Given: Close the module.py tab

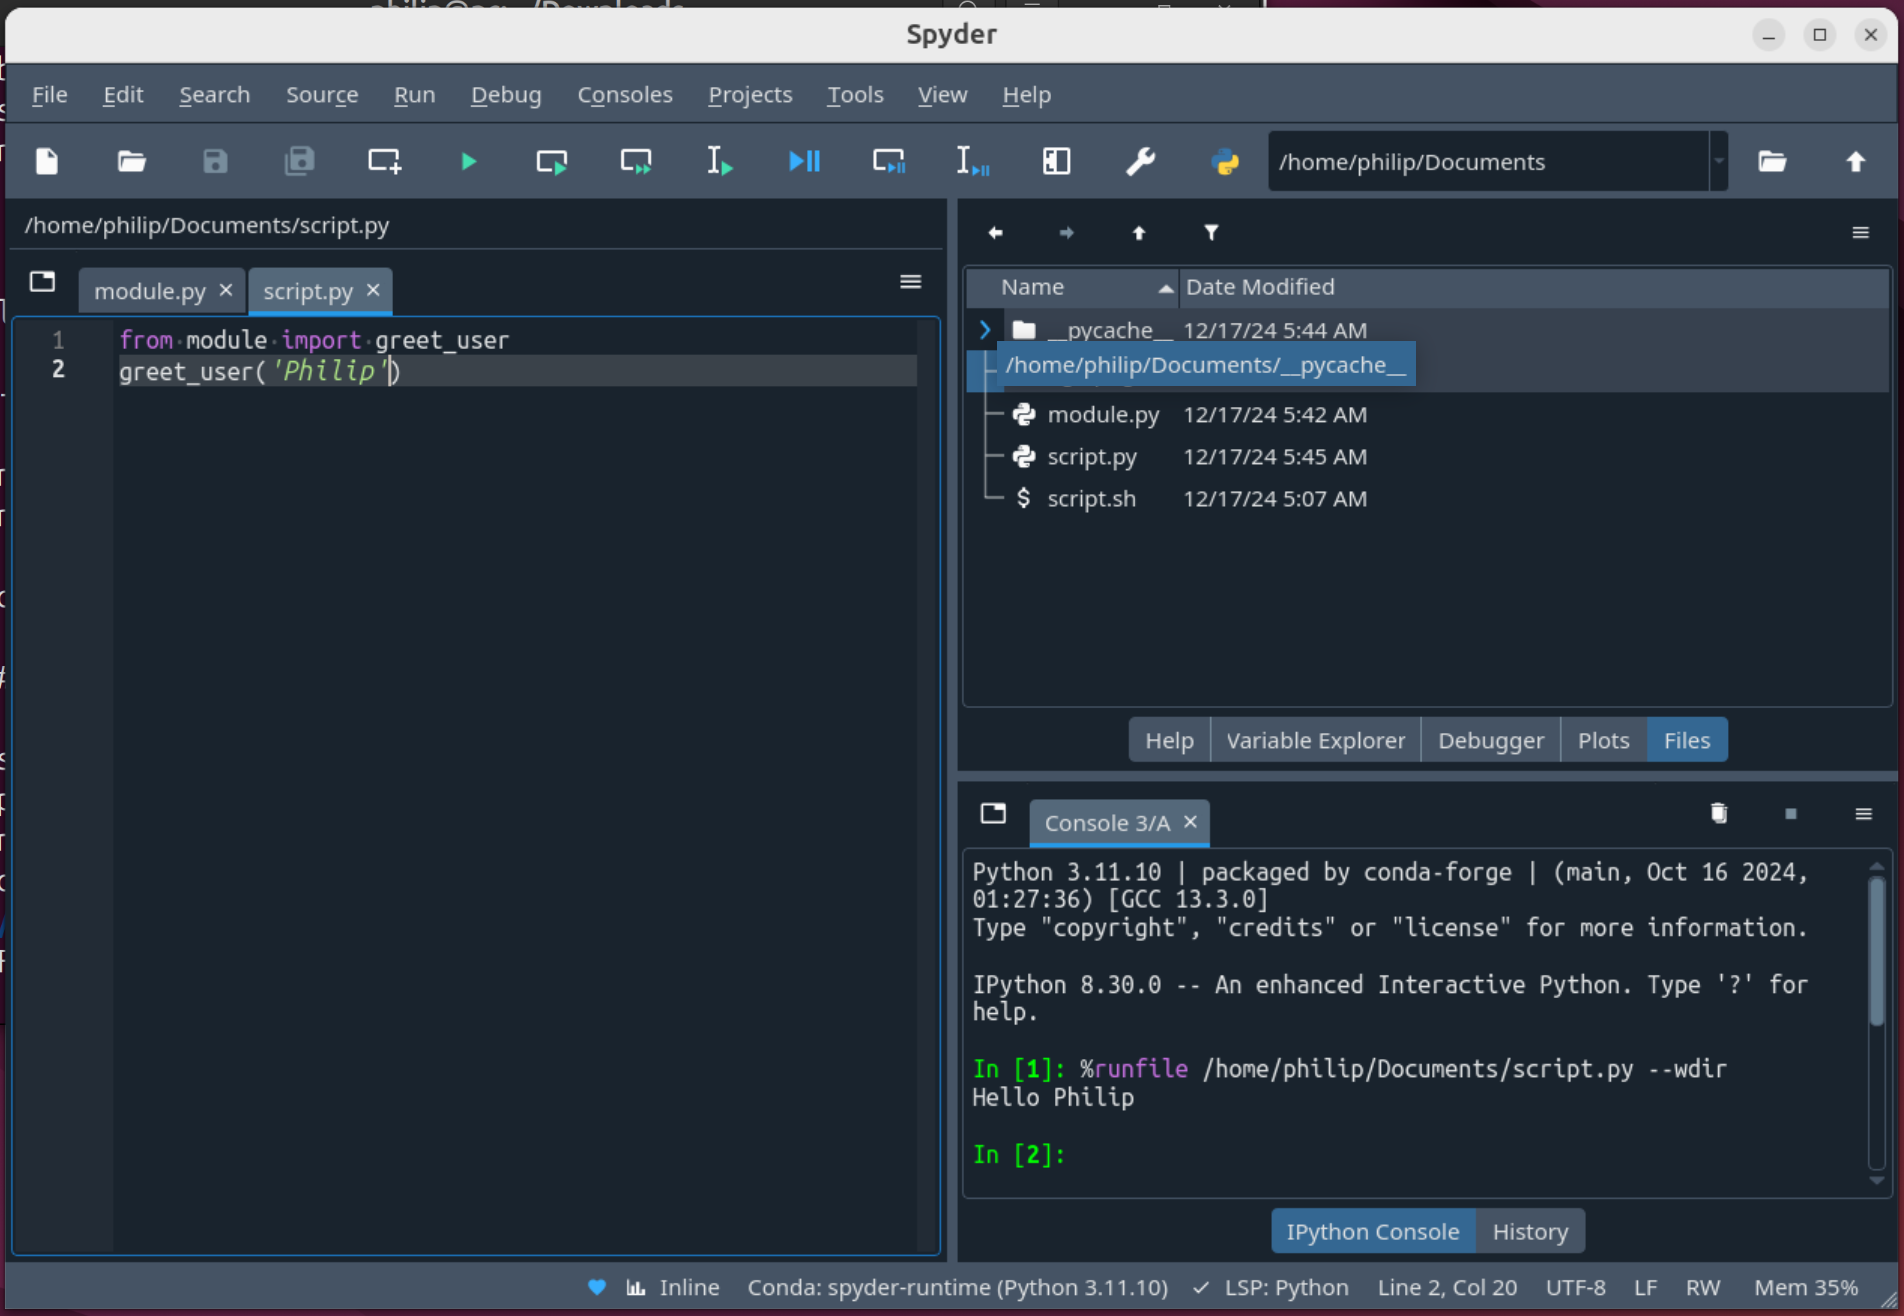Looking at the screenshot, I should tap(226, 290).
